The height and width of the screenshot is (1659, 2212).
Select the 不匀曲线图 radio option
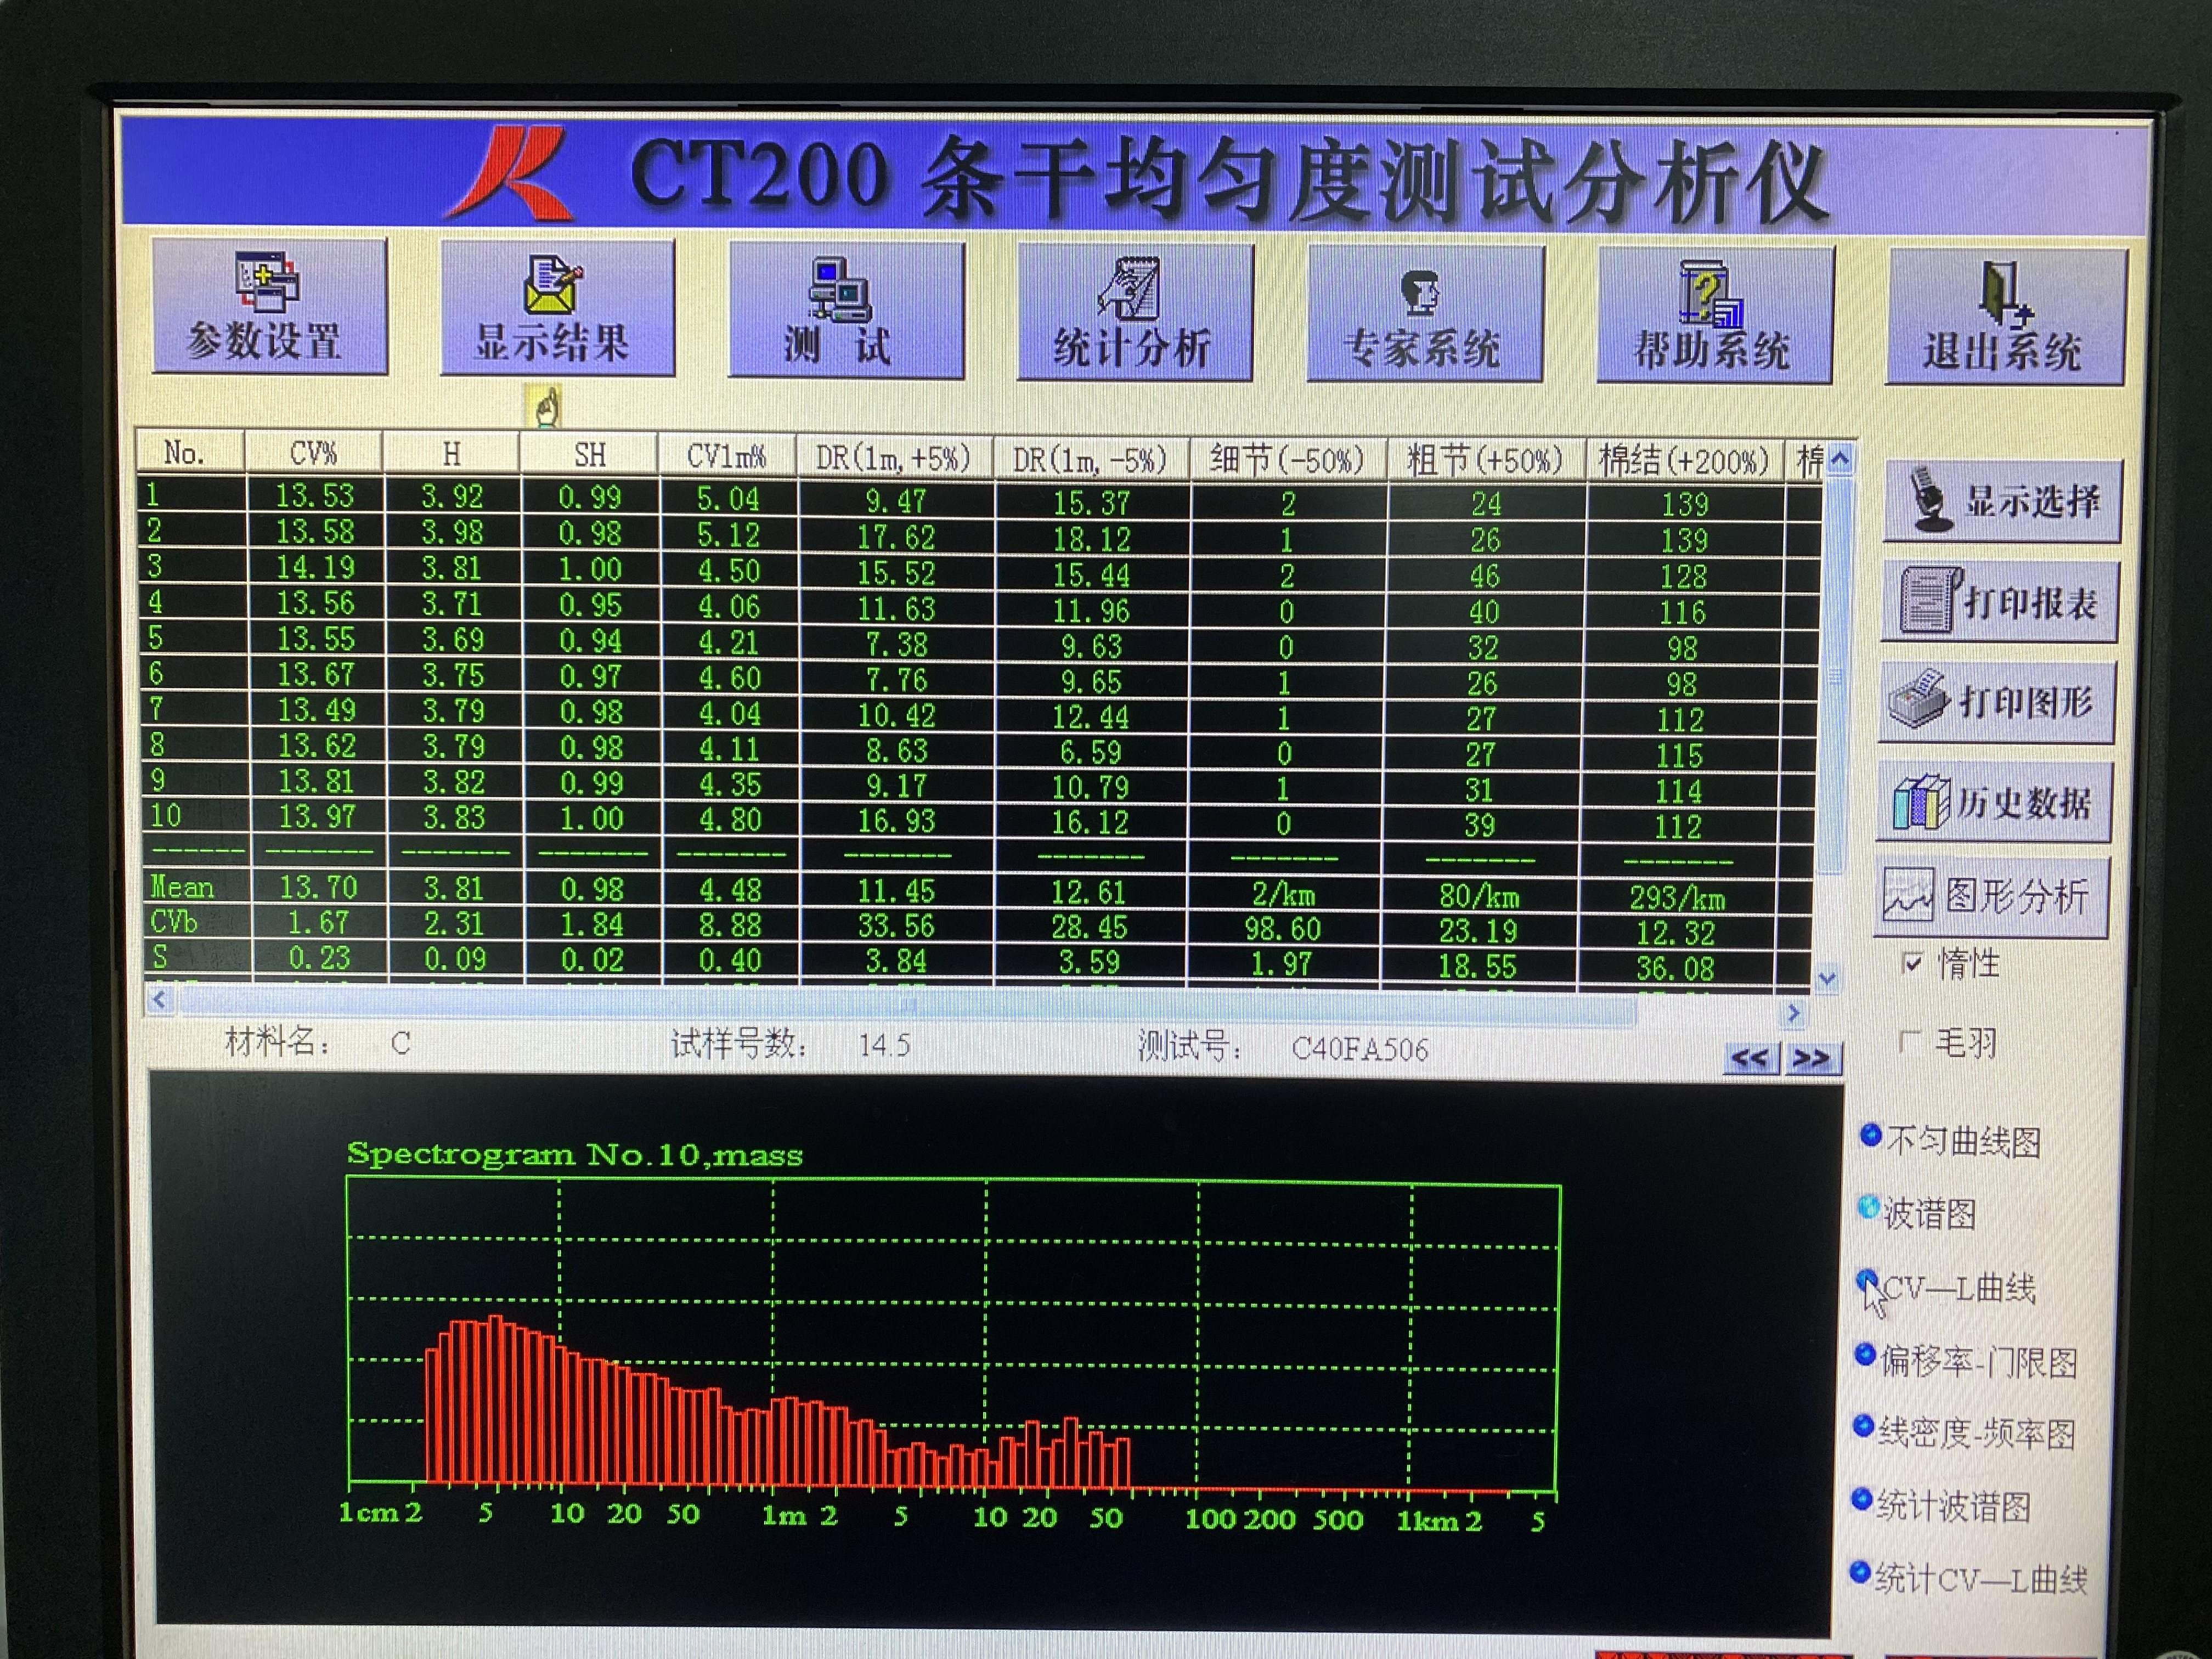tap(1870, 1135)
